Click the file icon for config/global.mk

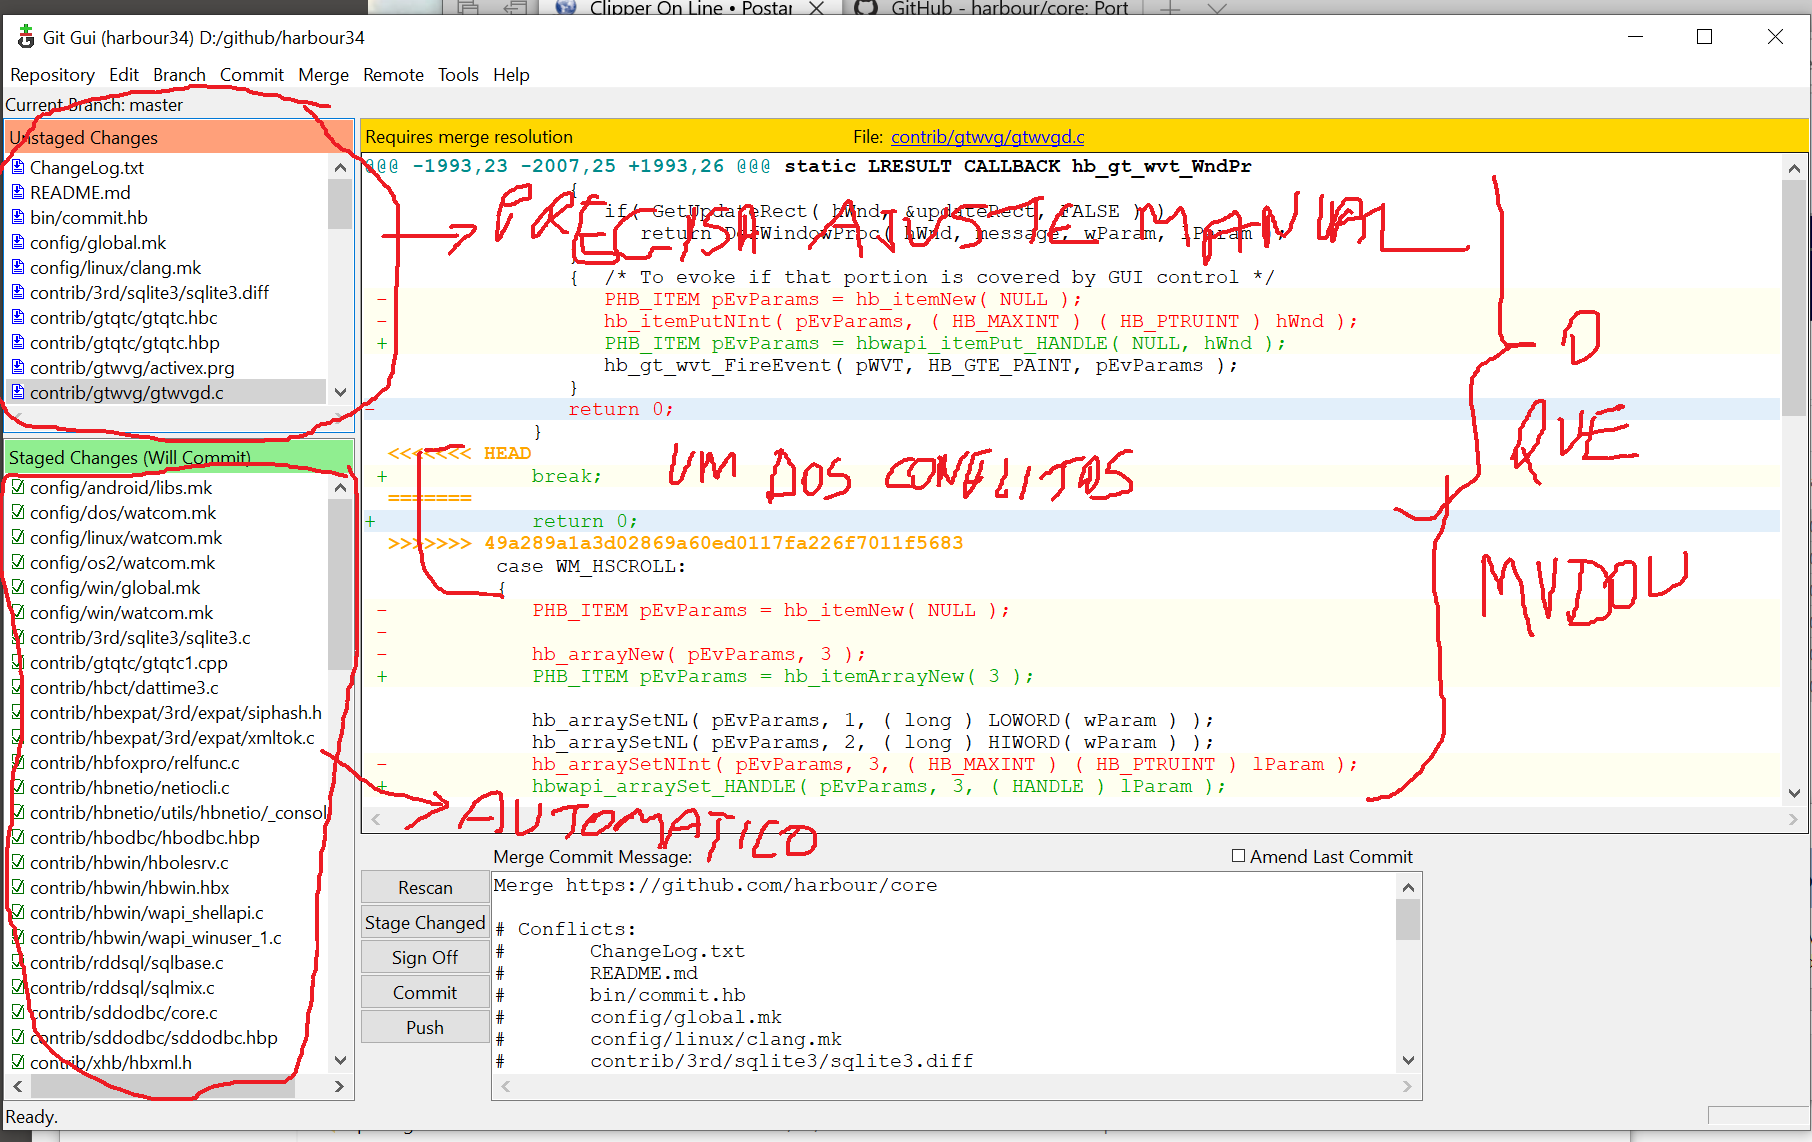point(18,242)
